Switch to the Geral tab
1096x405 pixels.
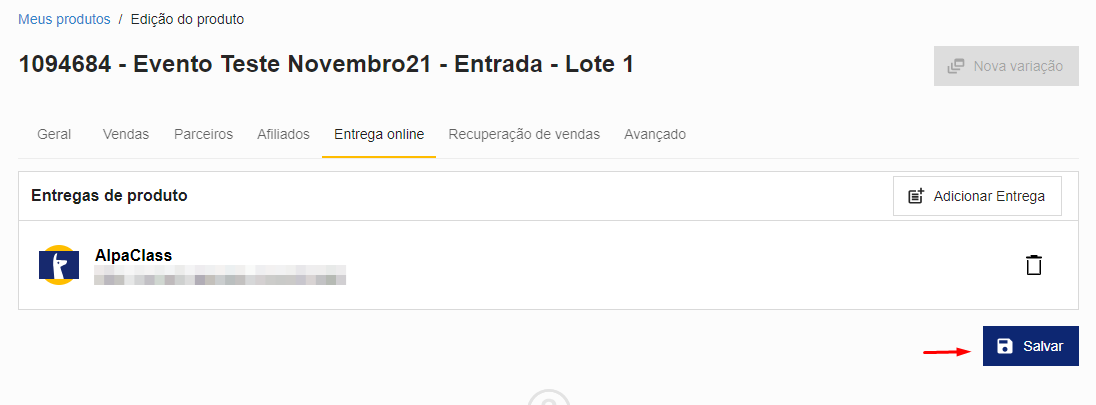click(x=54, y=134)
